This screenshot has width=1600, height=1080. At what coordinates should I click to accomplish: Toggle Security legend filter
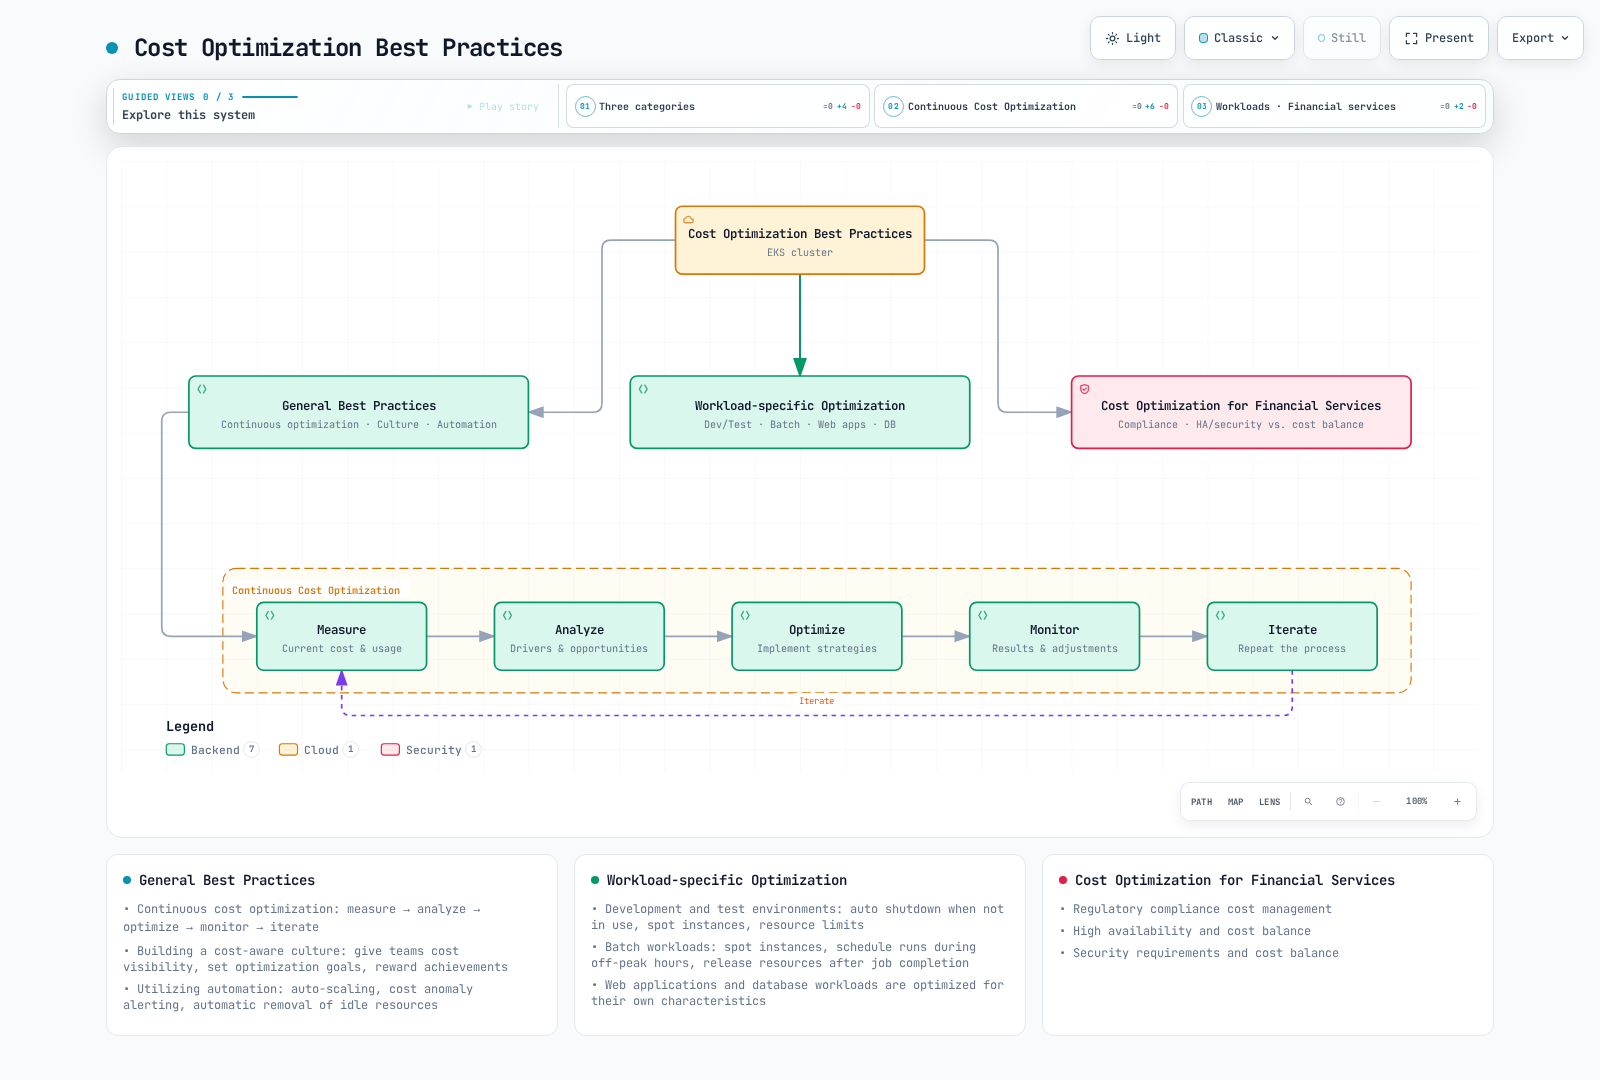pos(431,750)
